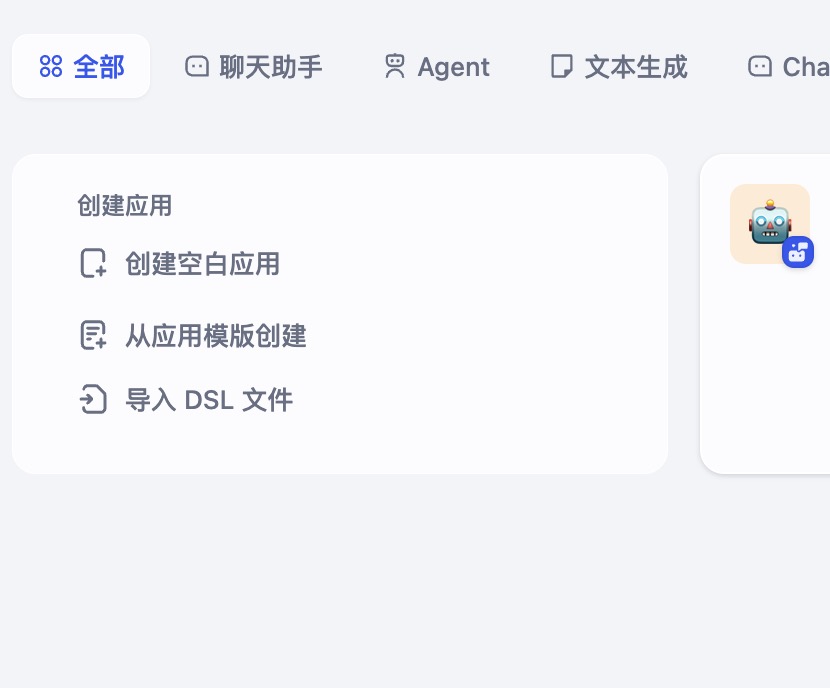Image resolution: width=830 pixels, height=688 pixels.
Task: Click the import arrow file icon
Action: coord(93,400)
